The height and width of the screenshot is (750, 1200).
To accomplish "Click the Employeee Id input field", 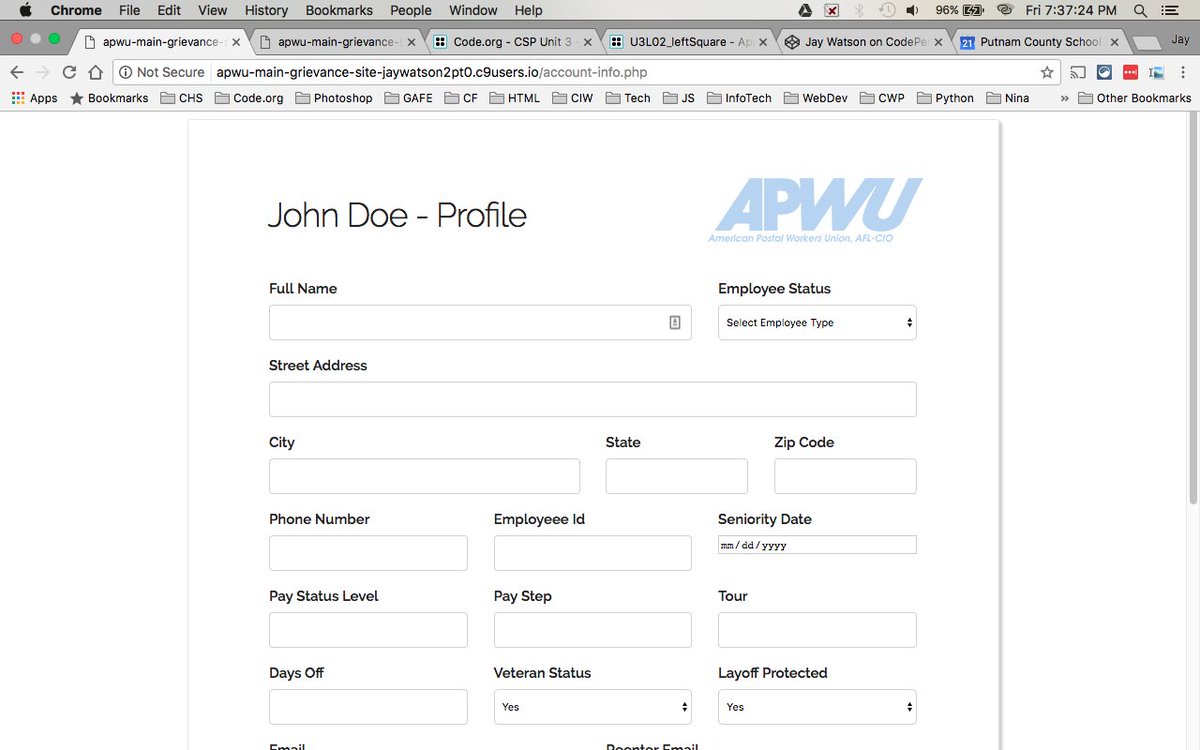I will click(592, 553).
